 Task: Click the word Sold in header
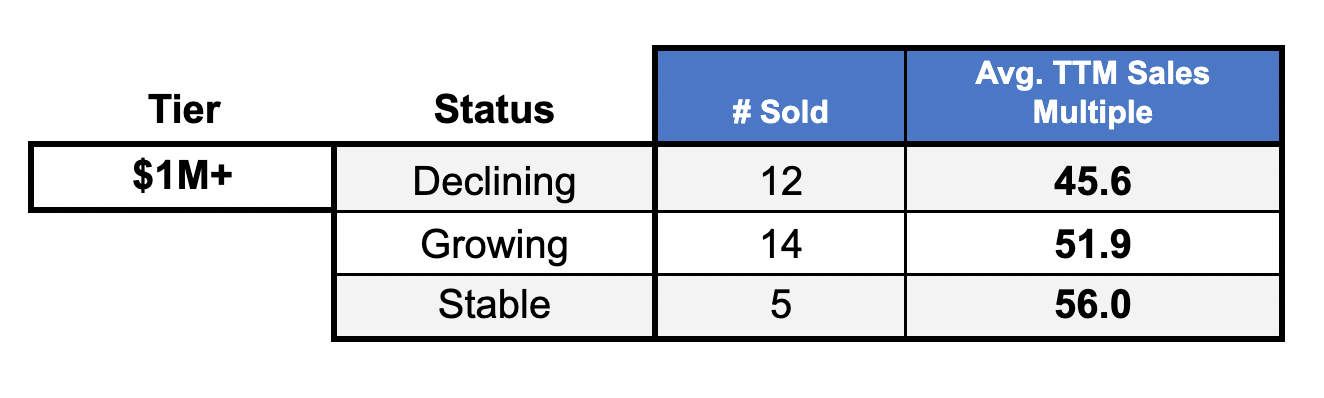(x=794, y=111)
